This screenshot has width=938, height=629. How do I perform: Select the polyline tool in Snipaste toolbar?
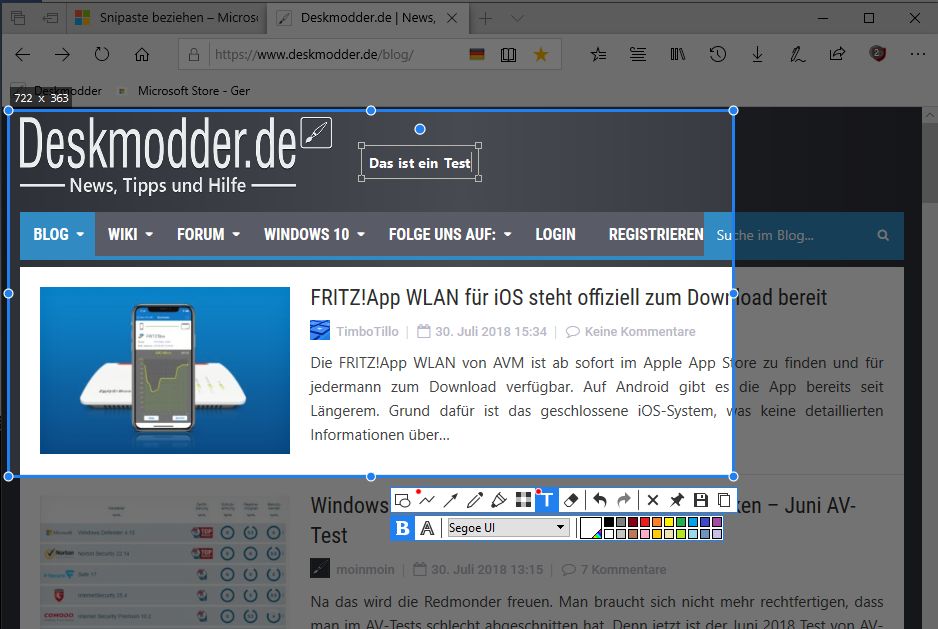(427, 500)
